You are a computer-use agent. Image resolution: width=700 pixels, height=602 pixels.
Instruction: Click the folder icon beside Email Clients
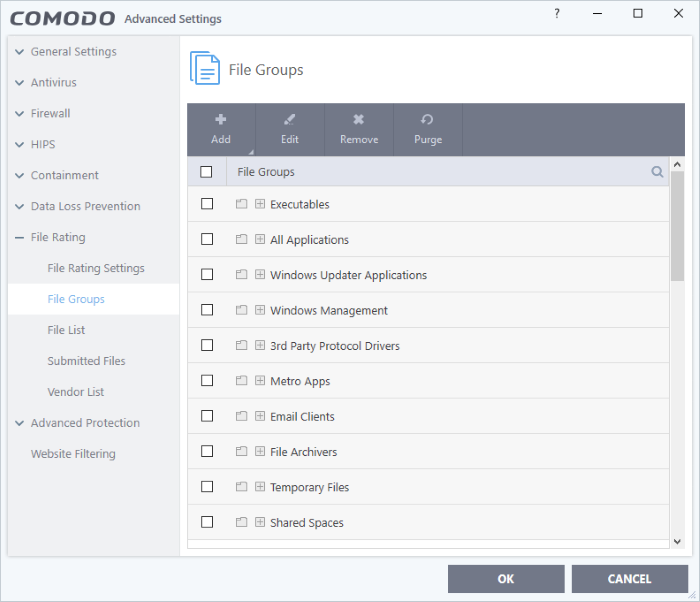tap(242, 416)
